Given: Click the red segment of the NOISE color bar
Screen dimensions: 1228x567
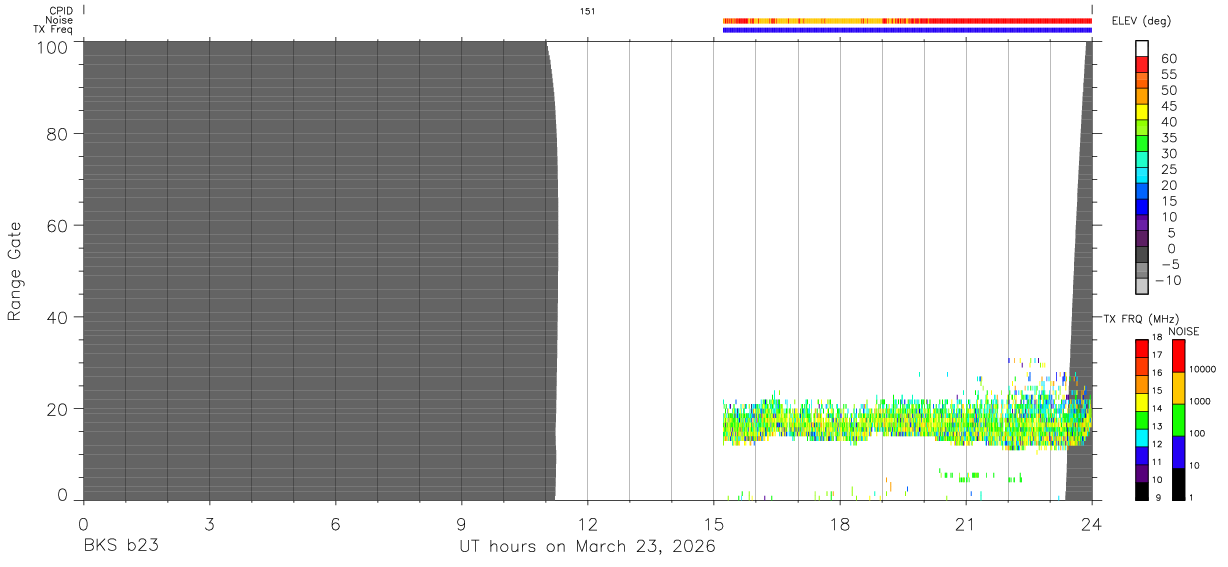Looking at the screenshot, I should pos(1178,356).
